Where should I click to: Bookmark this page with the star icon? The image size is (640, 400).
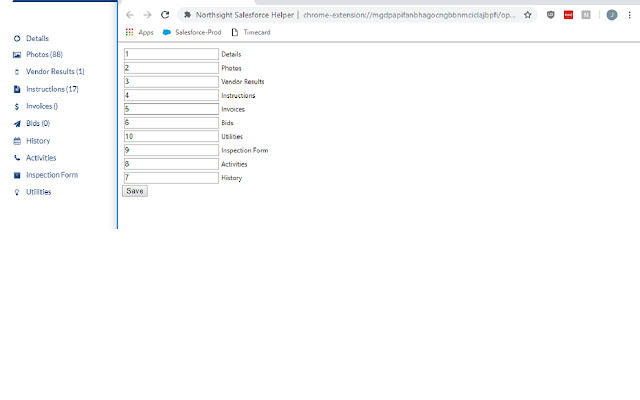pos(528,15)
